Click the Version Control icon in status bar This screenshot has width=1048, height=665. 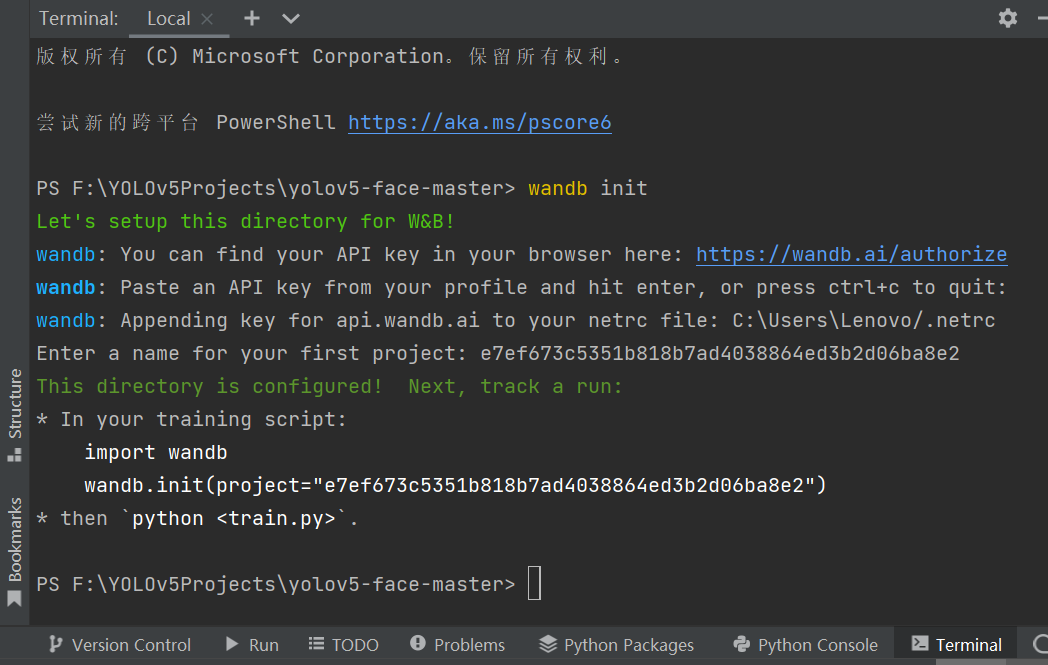click(118, 644)
